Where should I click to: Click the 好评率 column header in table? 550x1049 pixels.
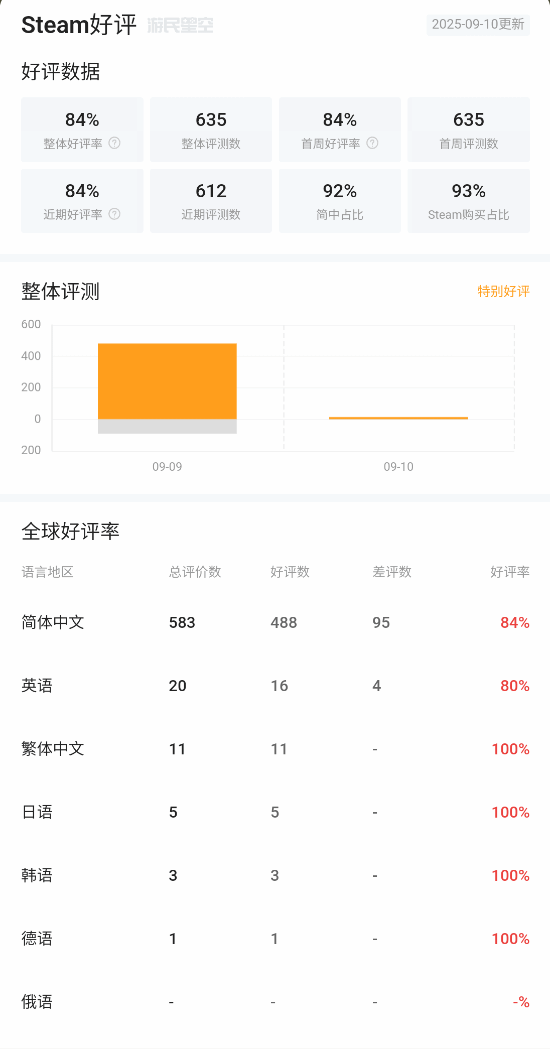[510, 572]
